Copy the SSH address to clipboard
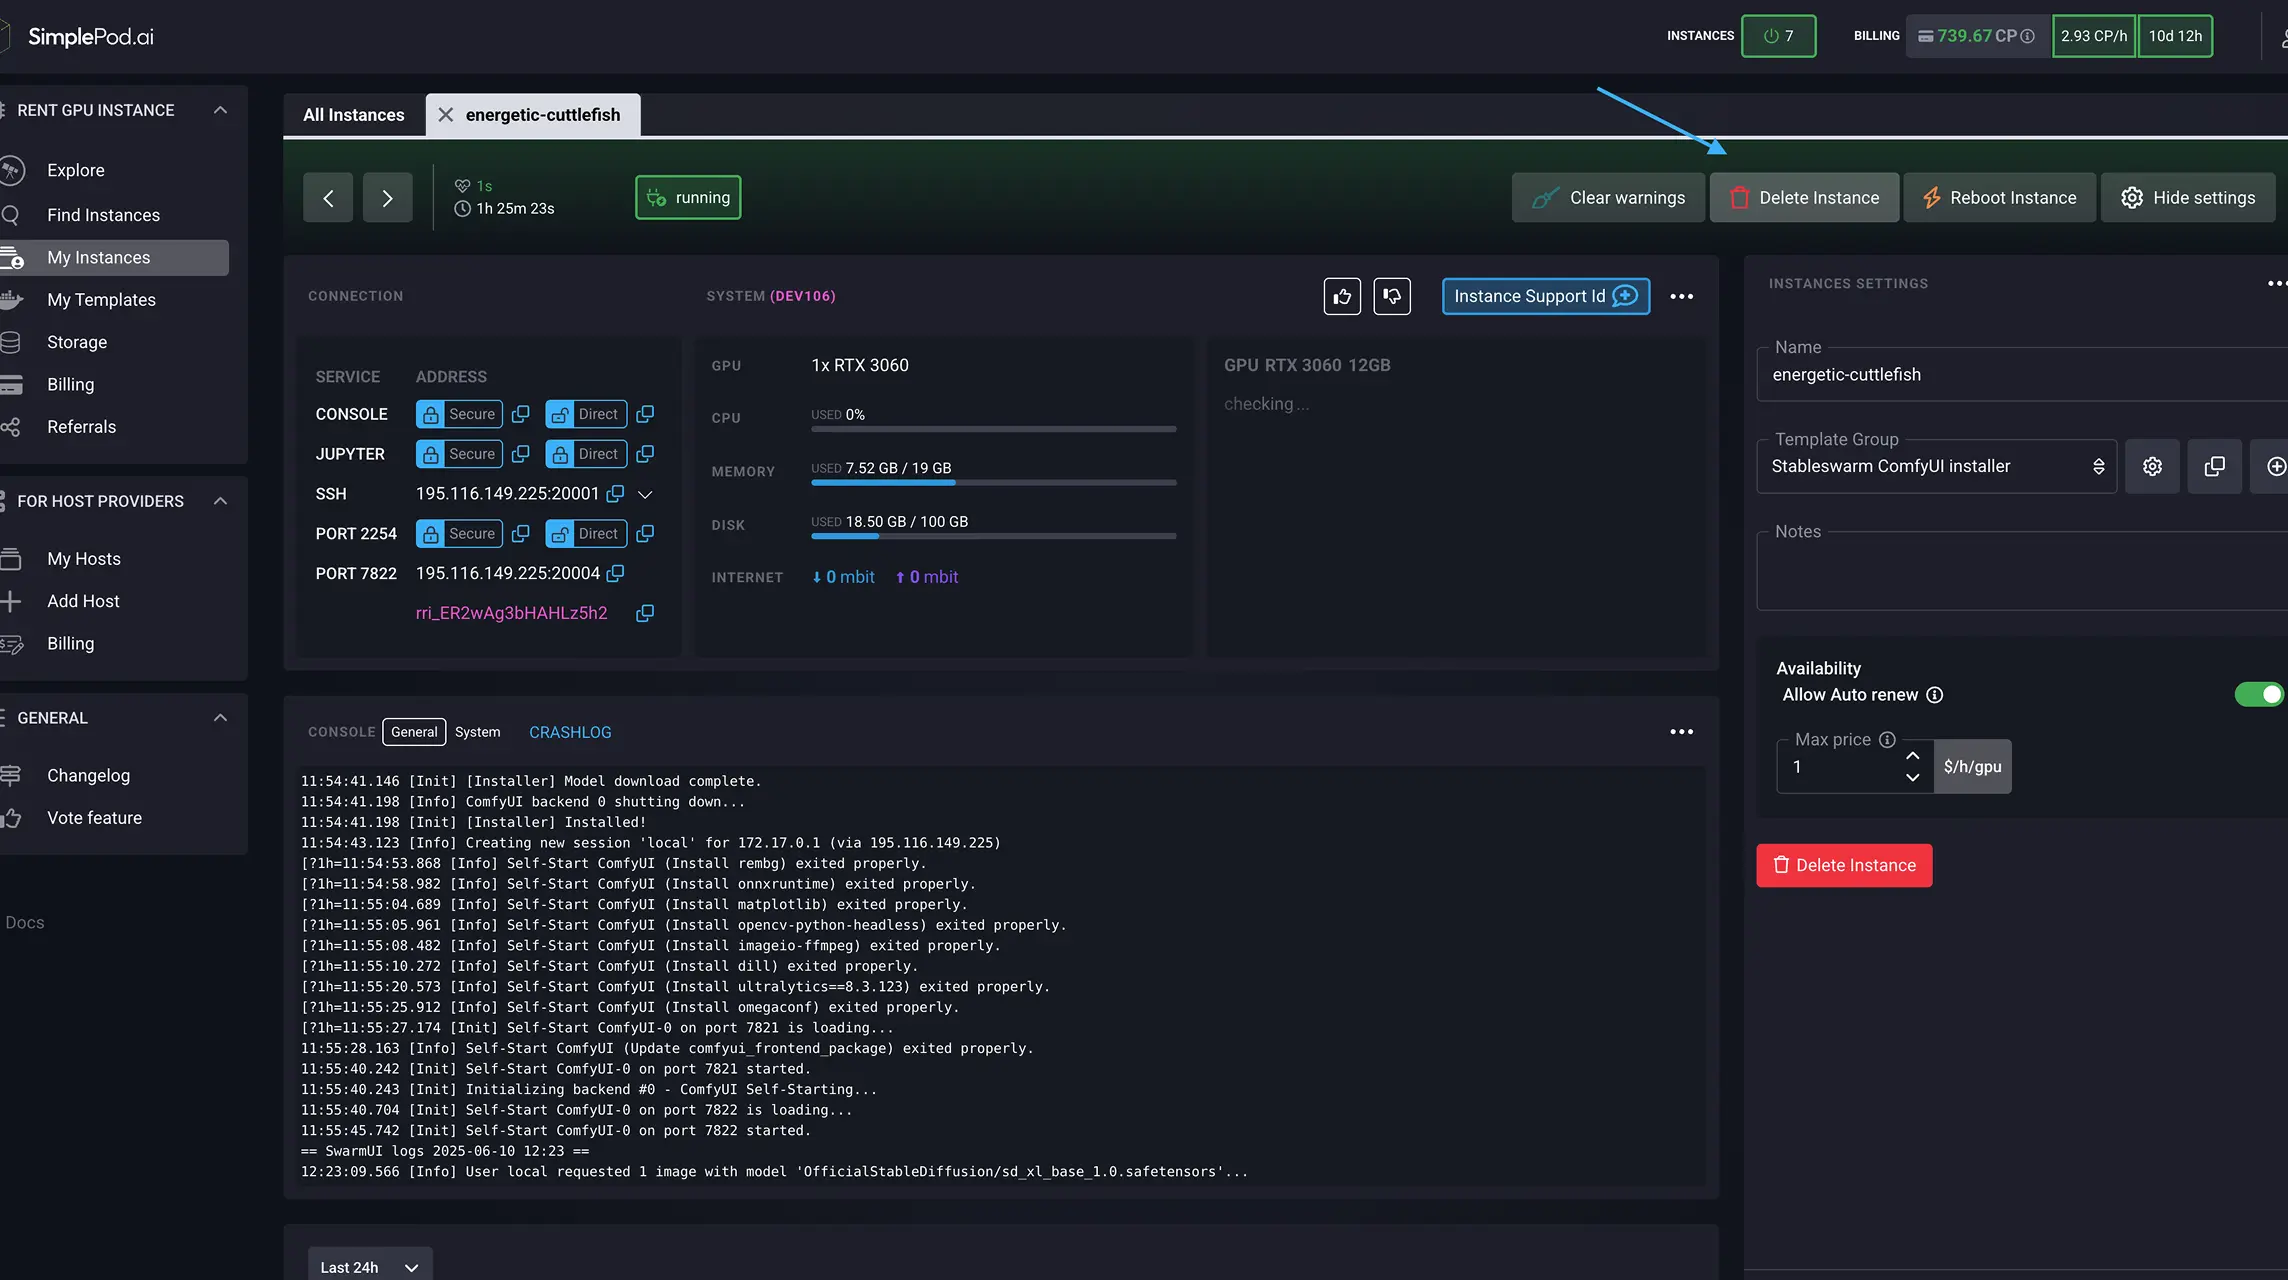 pyautogui.click(x=615, y=494)
